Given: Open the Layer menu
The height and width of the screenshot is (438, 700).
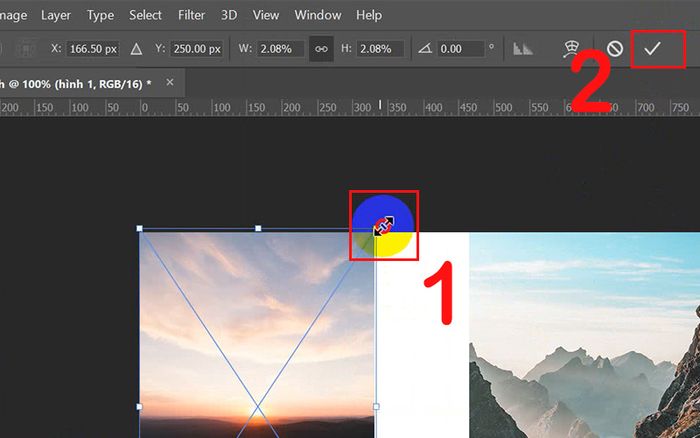Looking at the screenshot, I should 56,15.
